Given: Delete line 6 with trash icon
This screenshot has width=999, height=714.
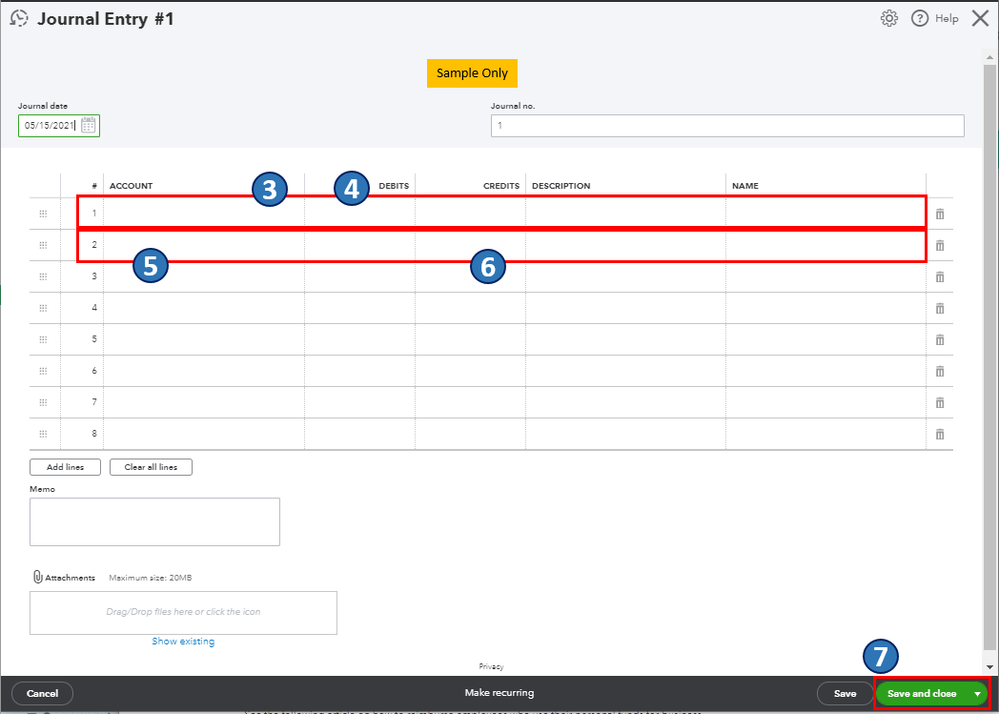Looking at the screenshot, I should (x=940, y=371).
